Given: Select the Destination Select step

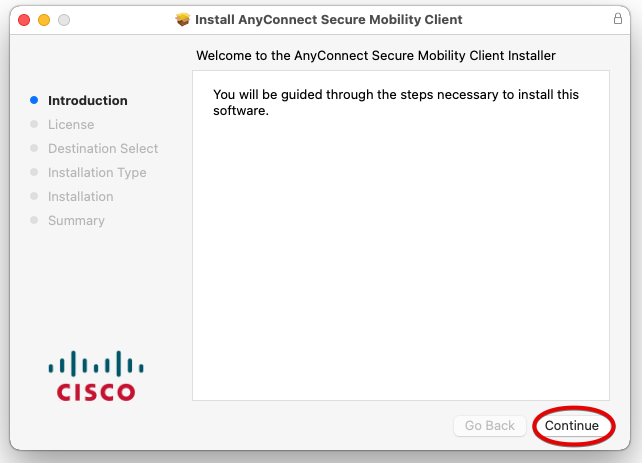Looking at the screenshot, I should (x=103, y=149).
